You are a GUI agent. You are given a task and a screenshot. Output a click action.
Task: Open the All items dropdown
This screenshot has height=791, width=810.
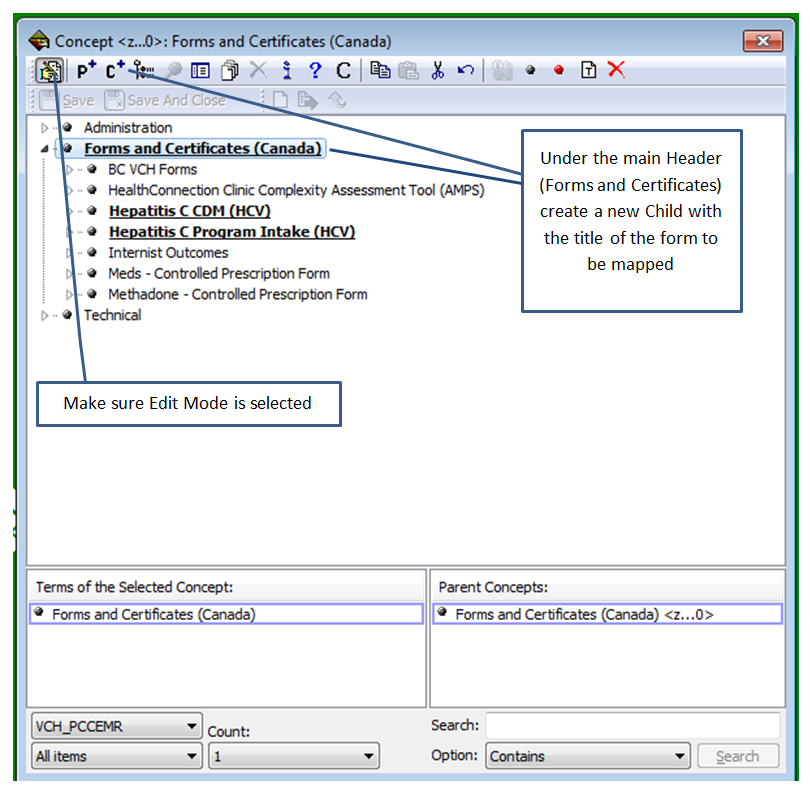click(117, 756)
